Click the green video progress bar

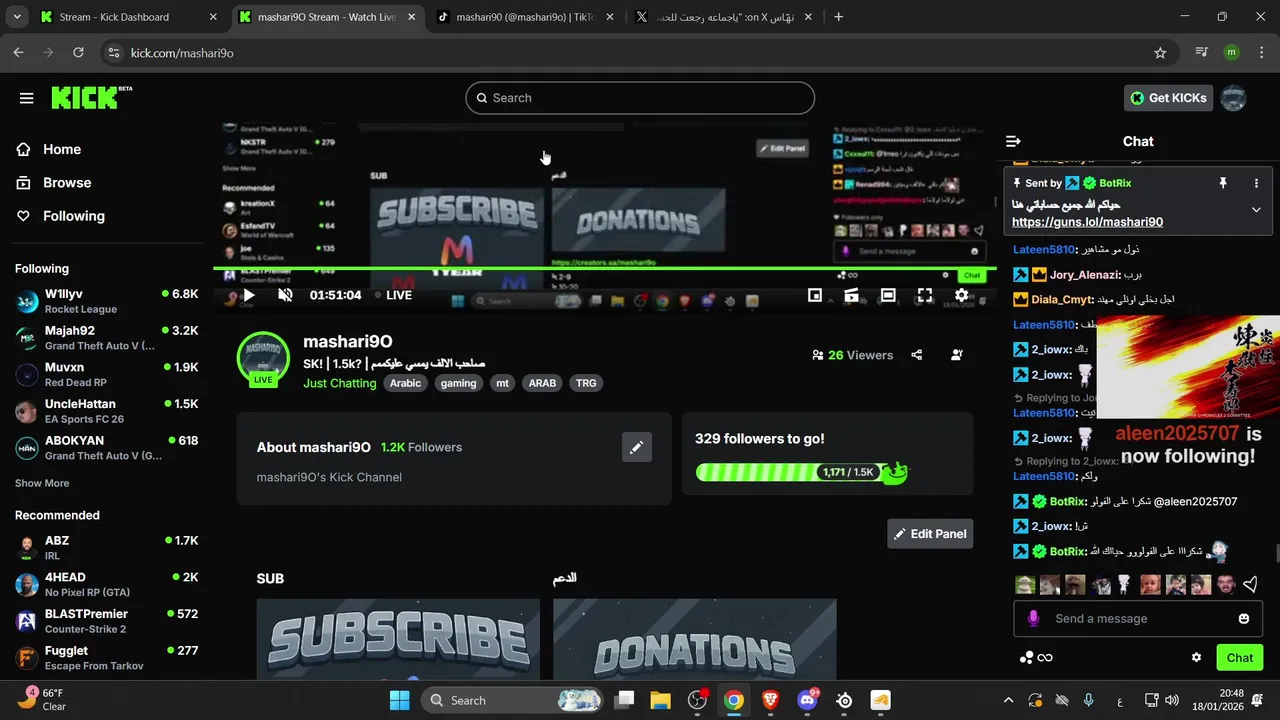[x=604, y=268]
